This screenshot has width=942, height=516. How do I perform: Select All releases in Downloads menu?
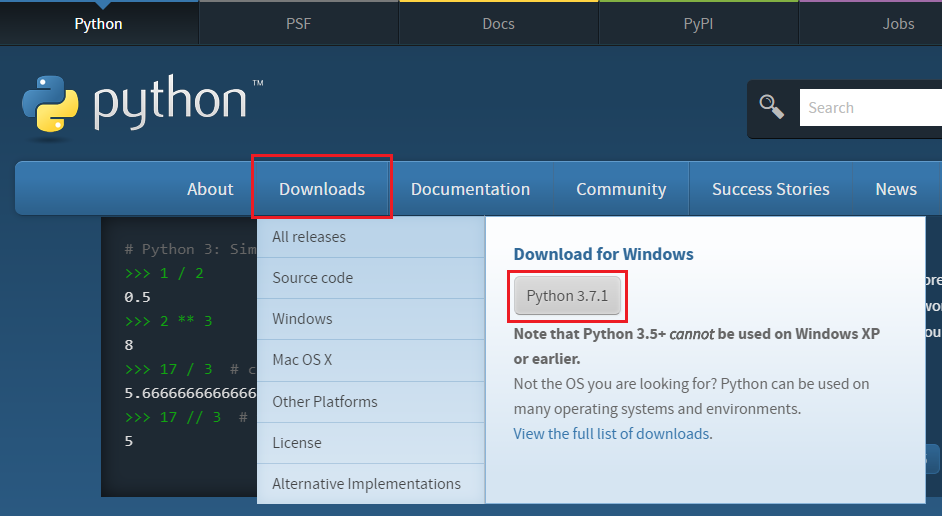371,237
